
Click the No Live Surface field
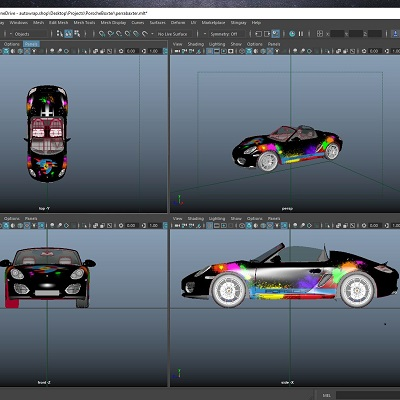point(173,34)
